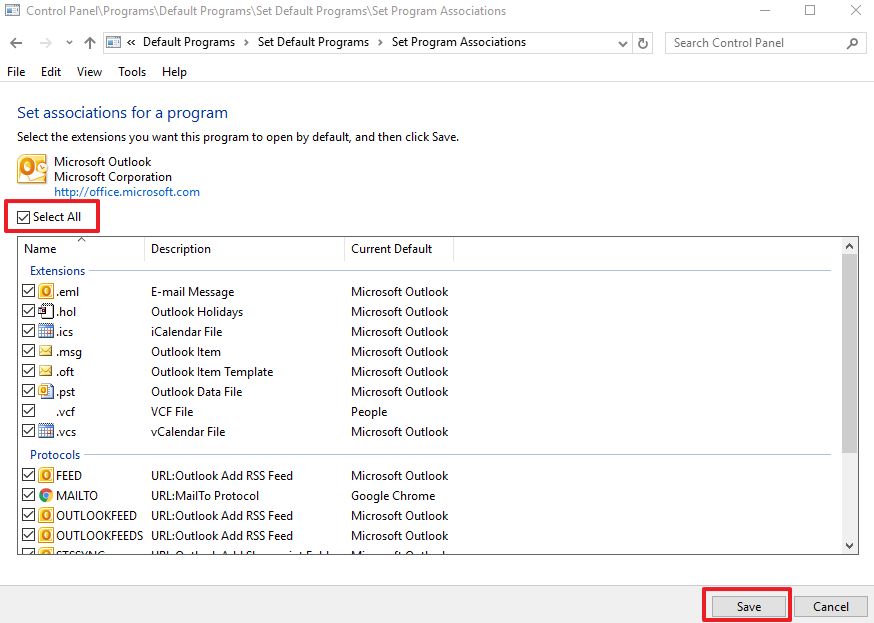Select the 'URL:MailTo Protocol' description
Image resolution: width=874 pixels, height=623 pixels.
(x=205, y=495)
